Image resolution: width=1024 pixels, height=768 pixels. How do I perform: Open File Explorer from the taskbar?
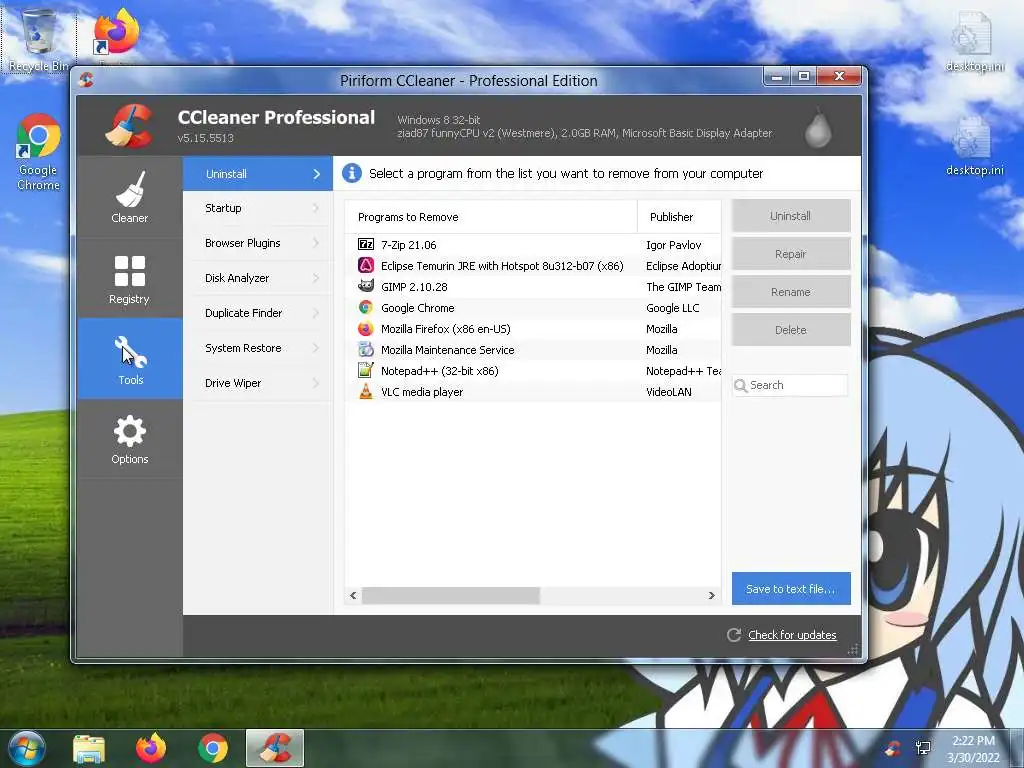click(89, 748)
